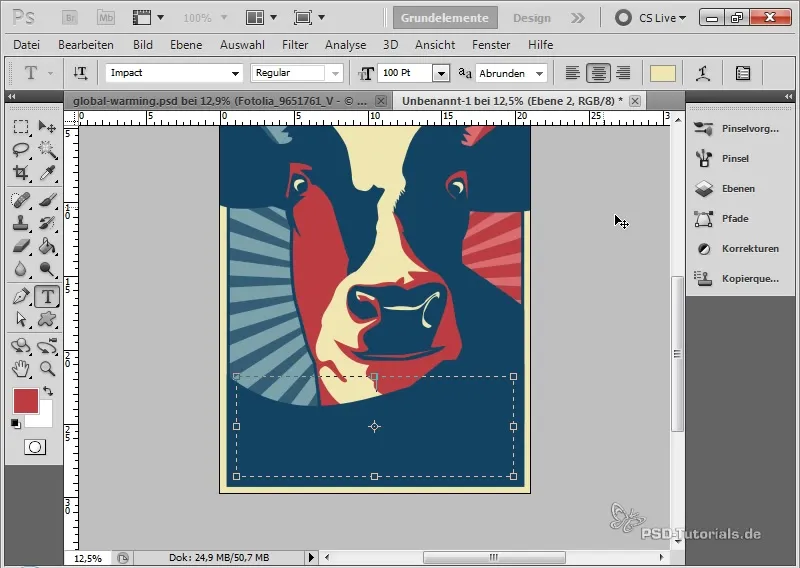The image size is (800, 568).
Task: Select the Rectangular Marquee tool
Action: coord(21,127)
